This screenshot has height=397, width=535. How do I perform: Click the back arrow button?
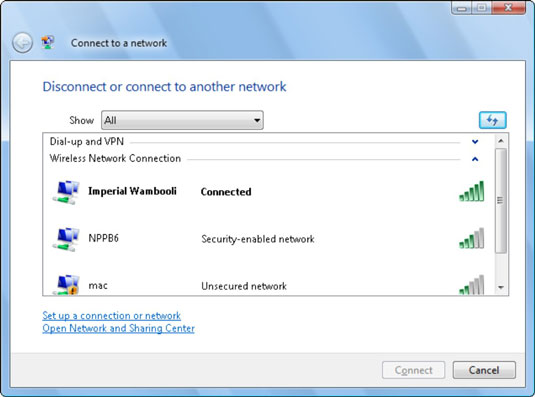click(x=23, y=43)
